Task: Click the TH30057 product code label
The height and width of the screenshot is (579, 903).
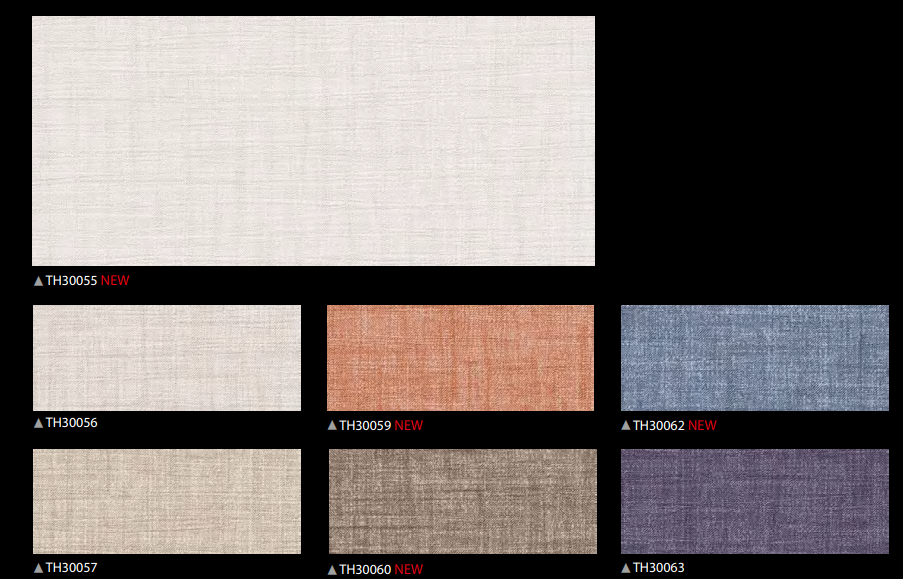Action: click(x=71, y=567)
